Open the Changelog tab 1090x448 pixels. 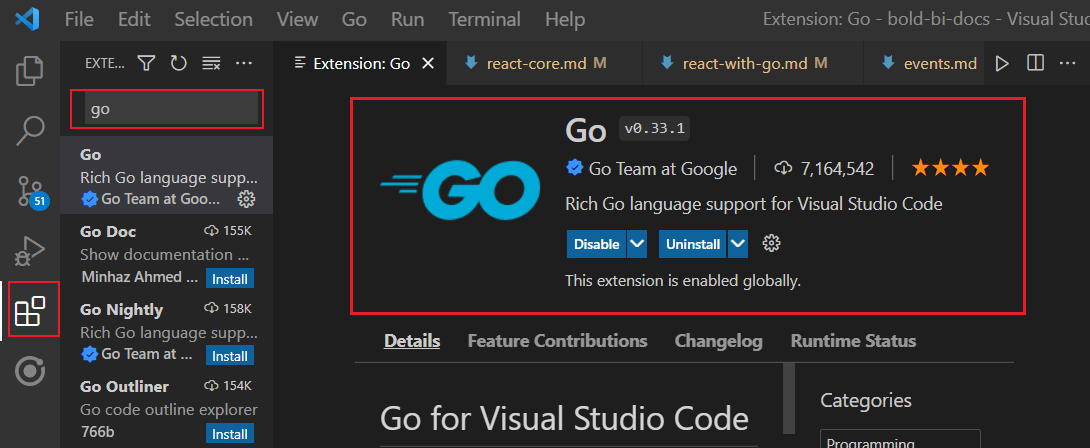[719, 341]
